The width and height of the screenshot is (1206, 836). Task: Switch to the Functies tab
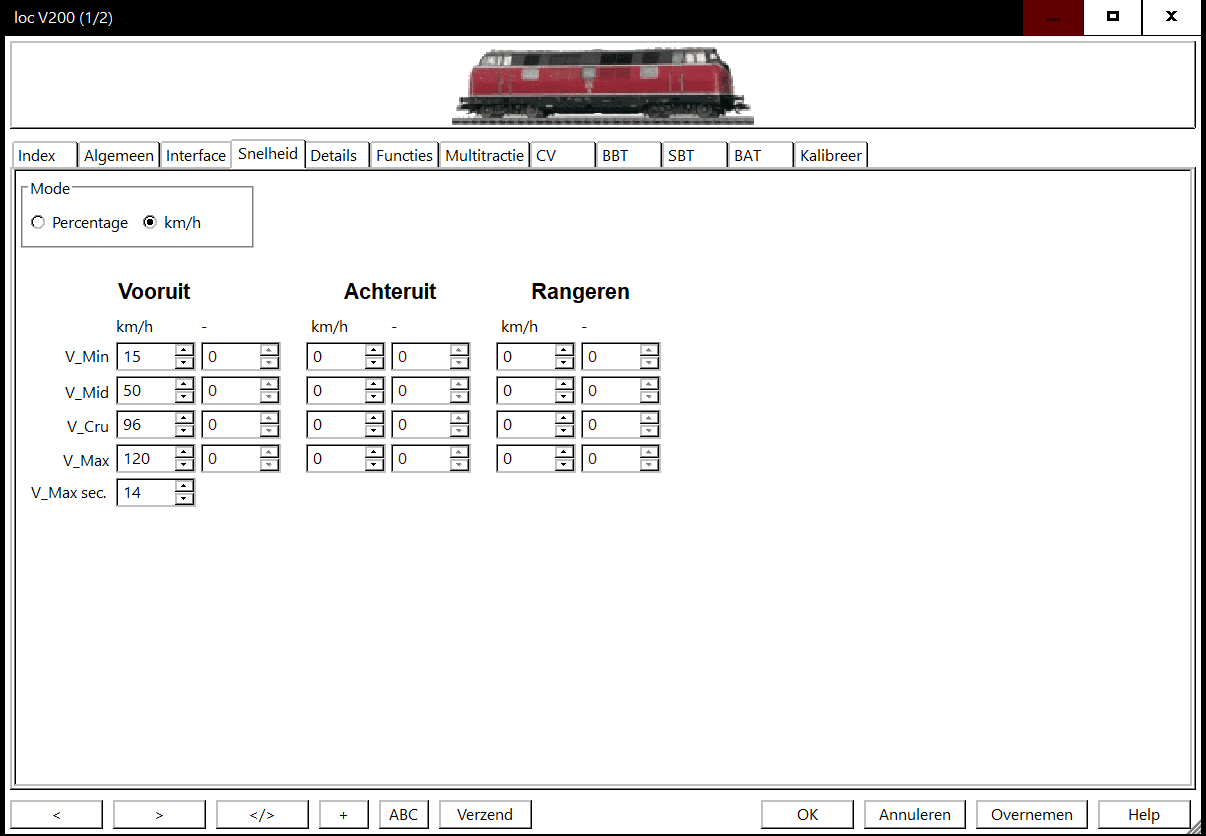click(x=404, y=155)
